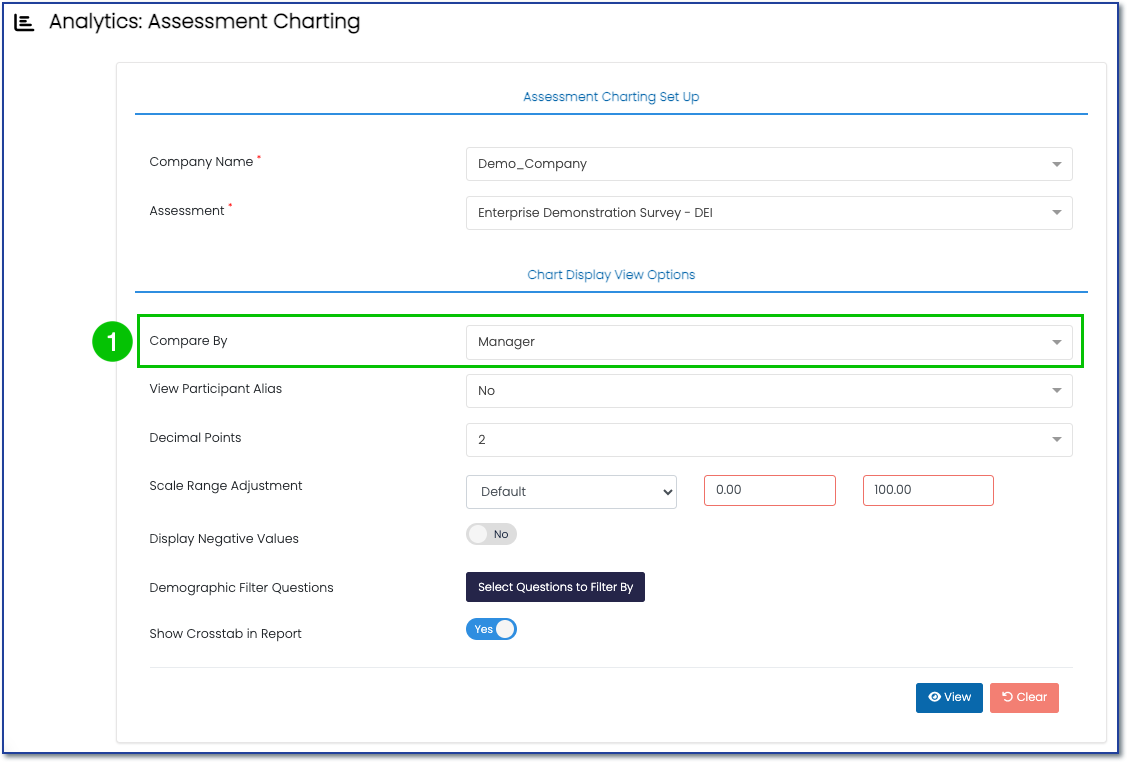Open the Compare By dropdown showing Manager
The image size is (1127, 762).
pos(768,342)
